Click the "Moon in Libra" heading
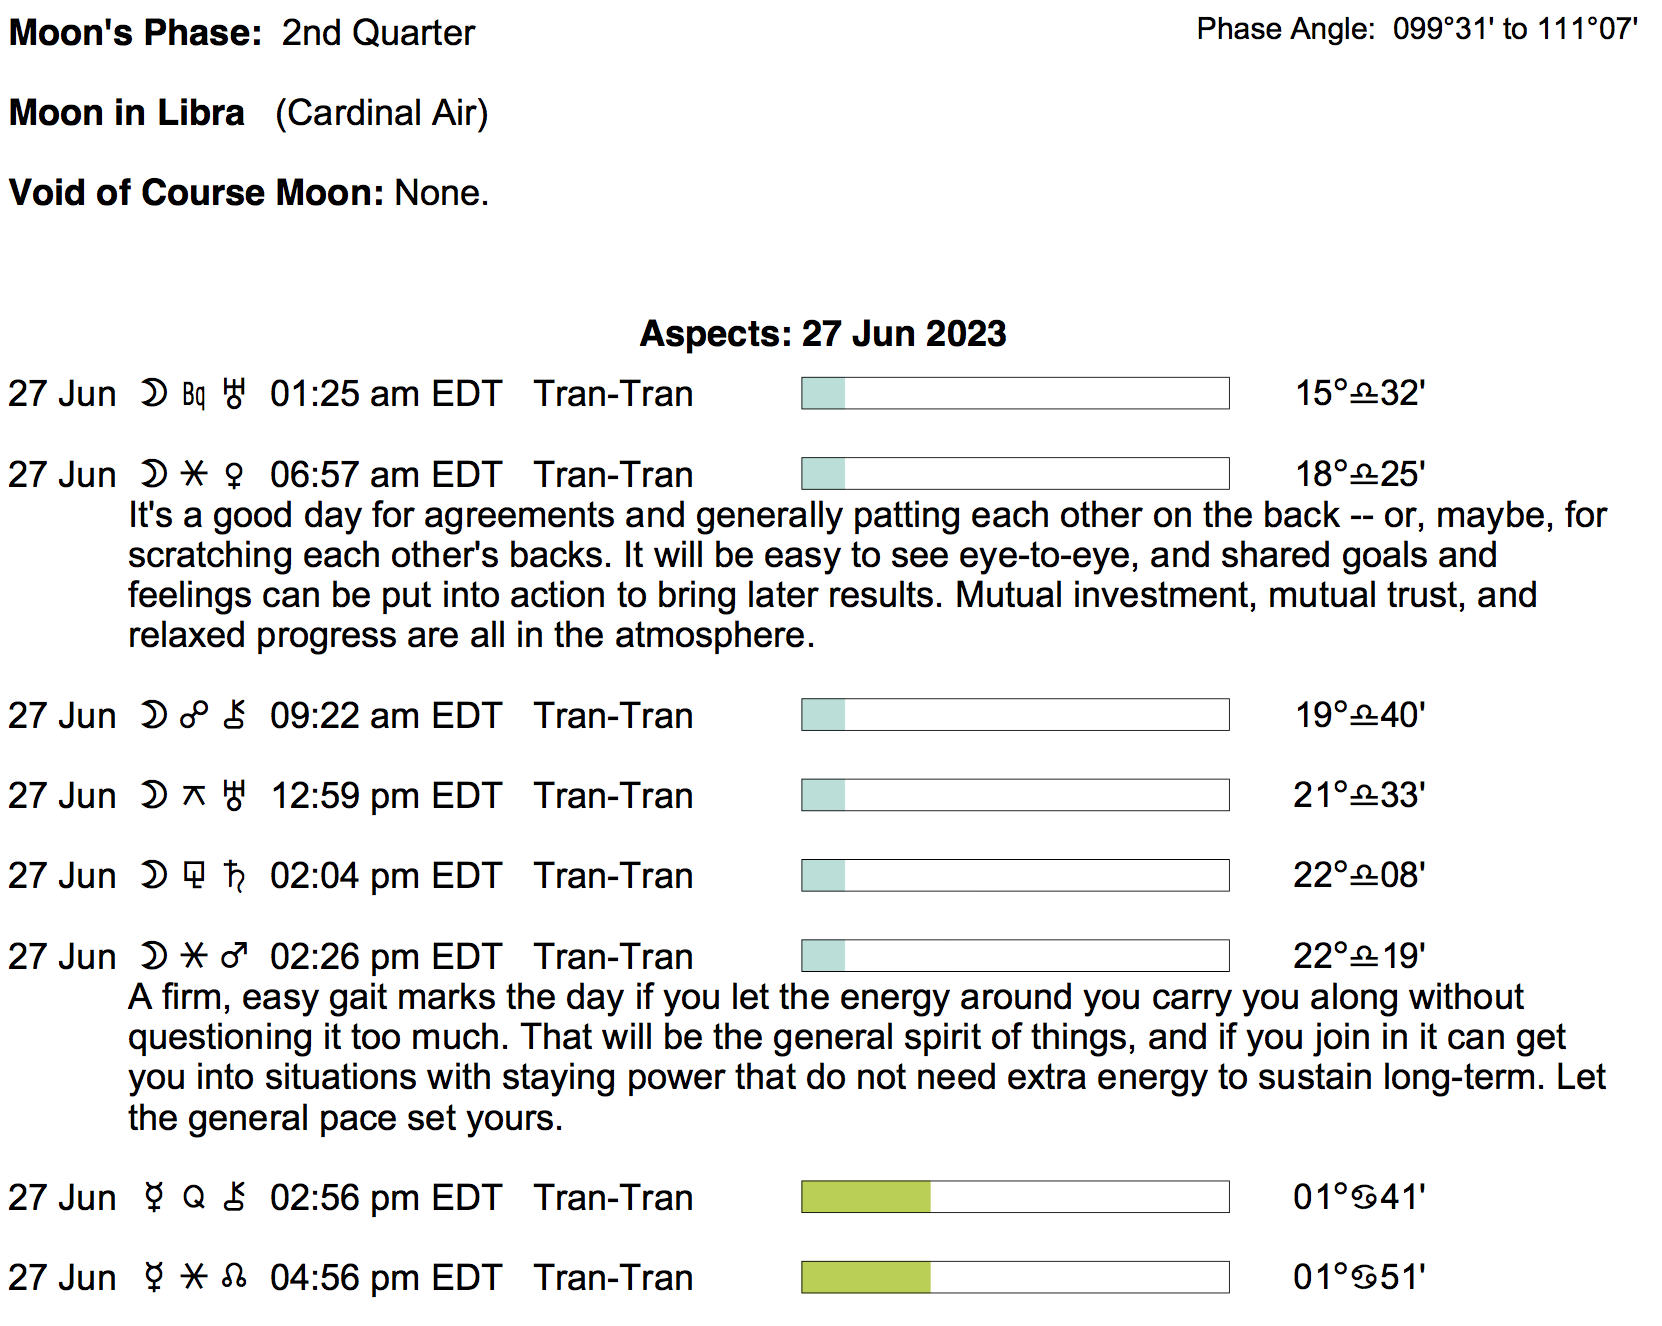This screenshot has width=1662, height=1326. click(x=127, y=113)
